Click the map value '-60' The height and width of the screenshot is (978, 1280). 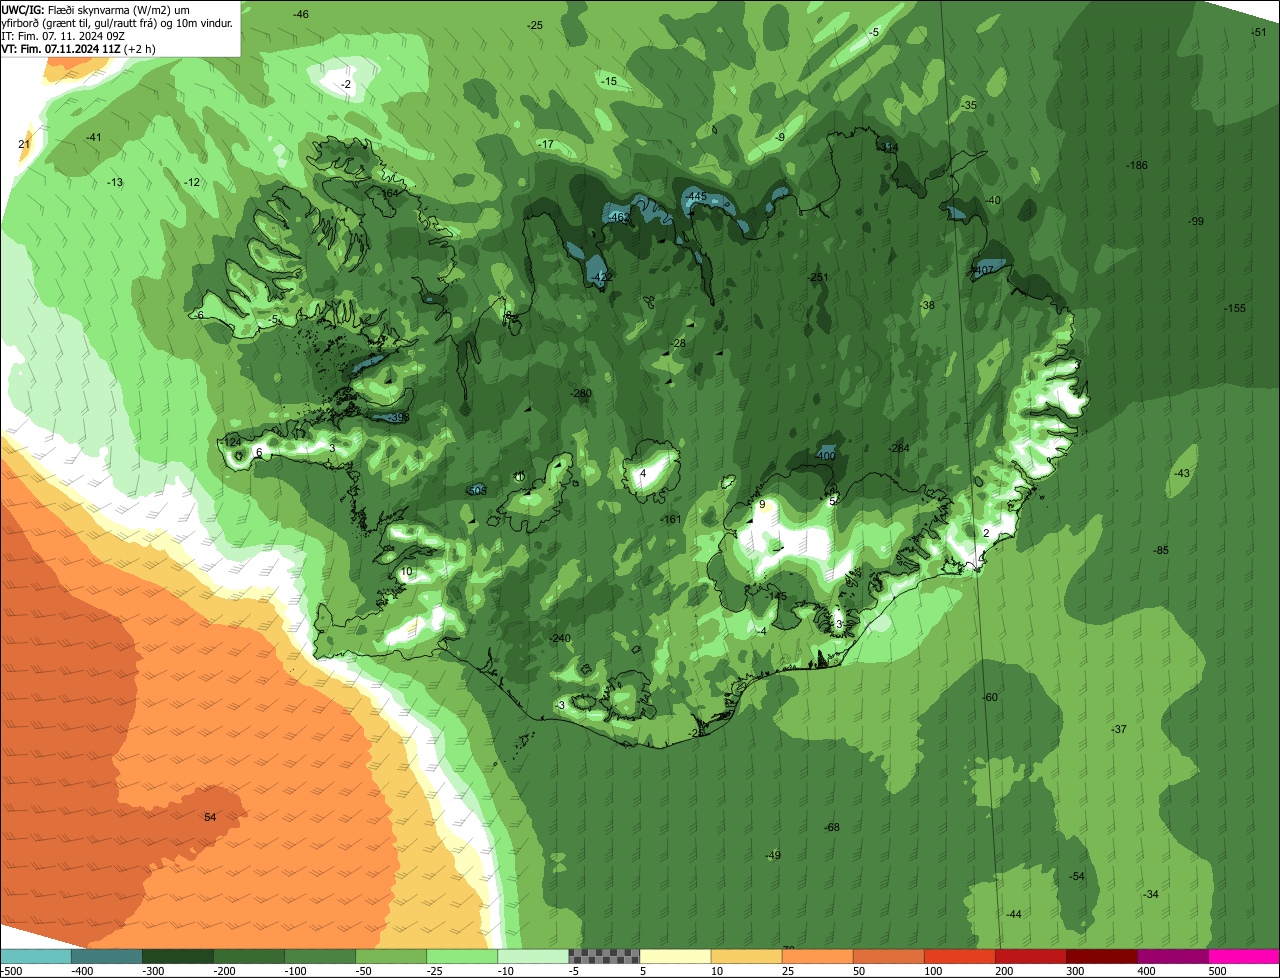989,697
